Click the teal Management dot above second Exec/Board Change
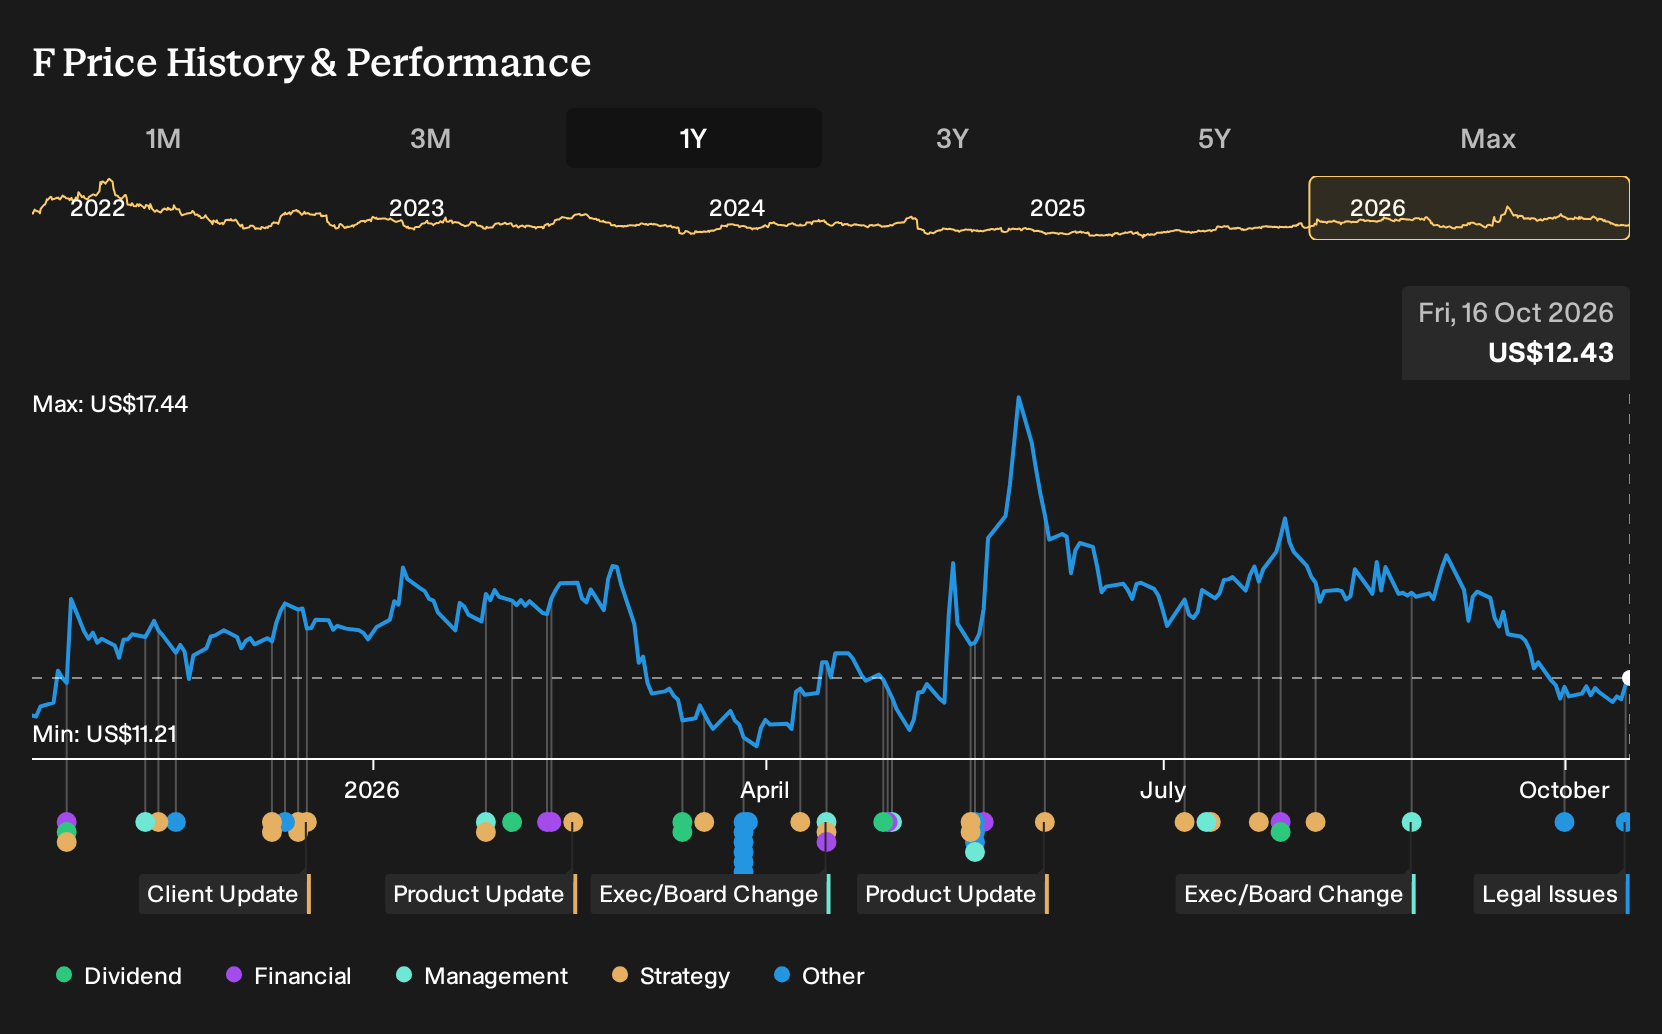The height and width of the screenshot is (1034, 1662). click(x=1411, y=822)
